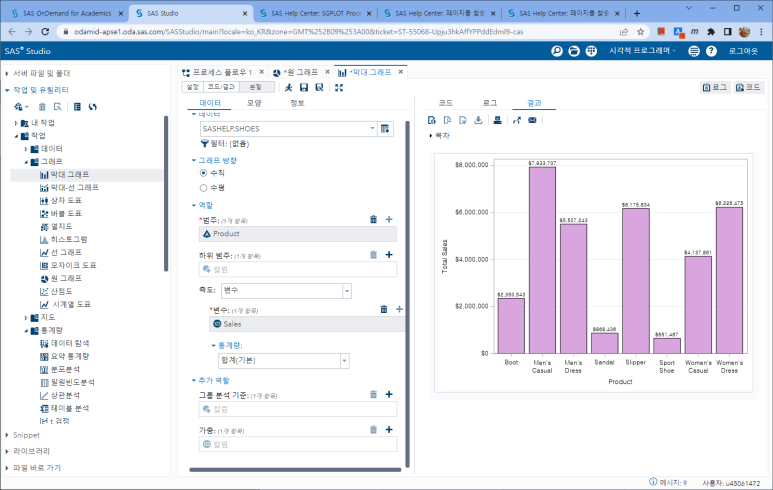Open the 정보 tab
Screen dimensions: 773x490
coord(297,103)
